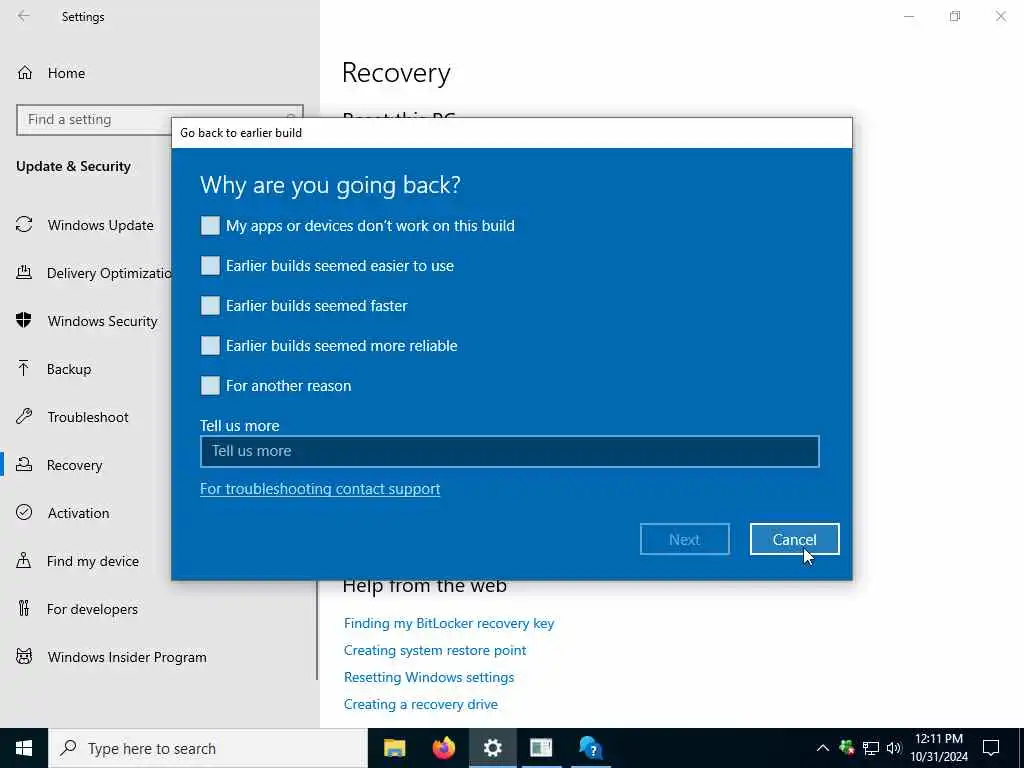This screenshot has width=1024, height=768.
Task: Click Delivery Optimization icon in sidebar
Action: [24, 272]
